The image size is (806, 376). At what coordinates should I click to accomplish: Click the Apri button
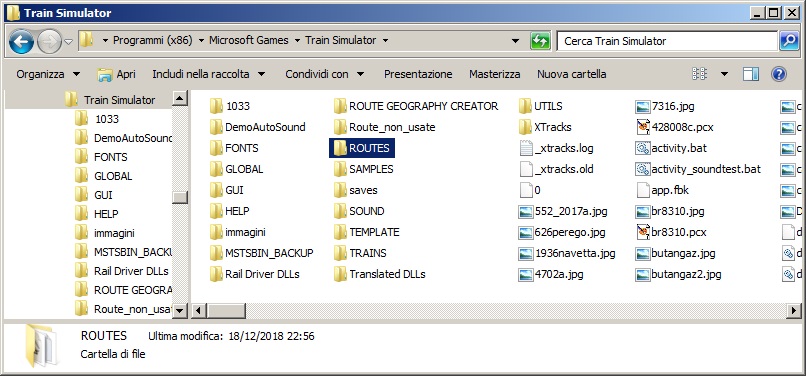(x=117, y=74)
